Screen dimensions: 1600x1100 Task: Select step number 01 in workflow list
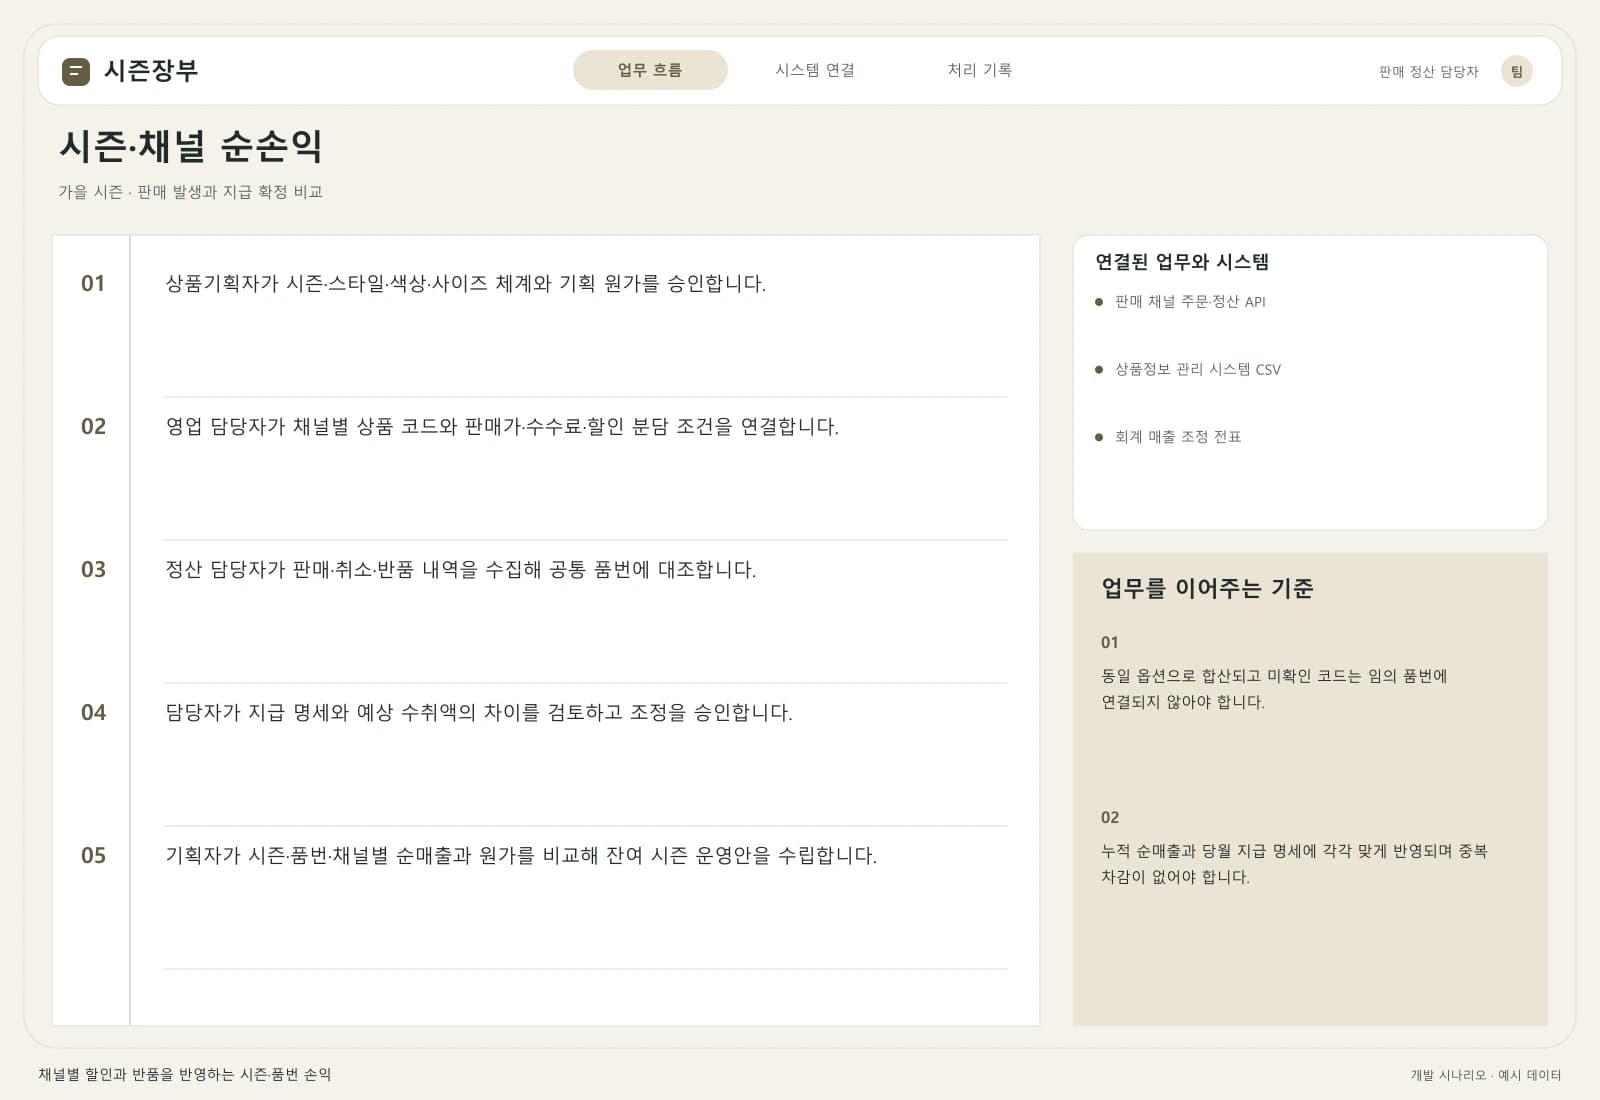[93, 284]
